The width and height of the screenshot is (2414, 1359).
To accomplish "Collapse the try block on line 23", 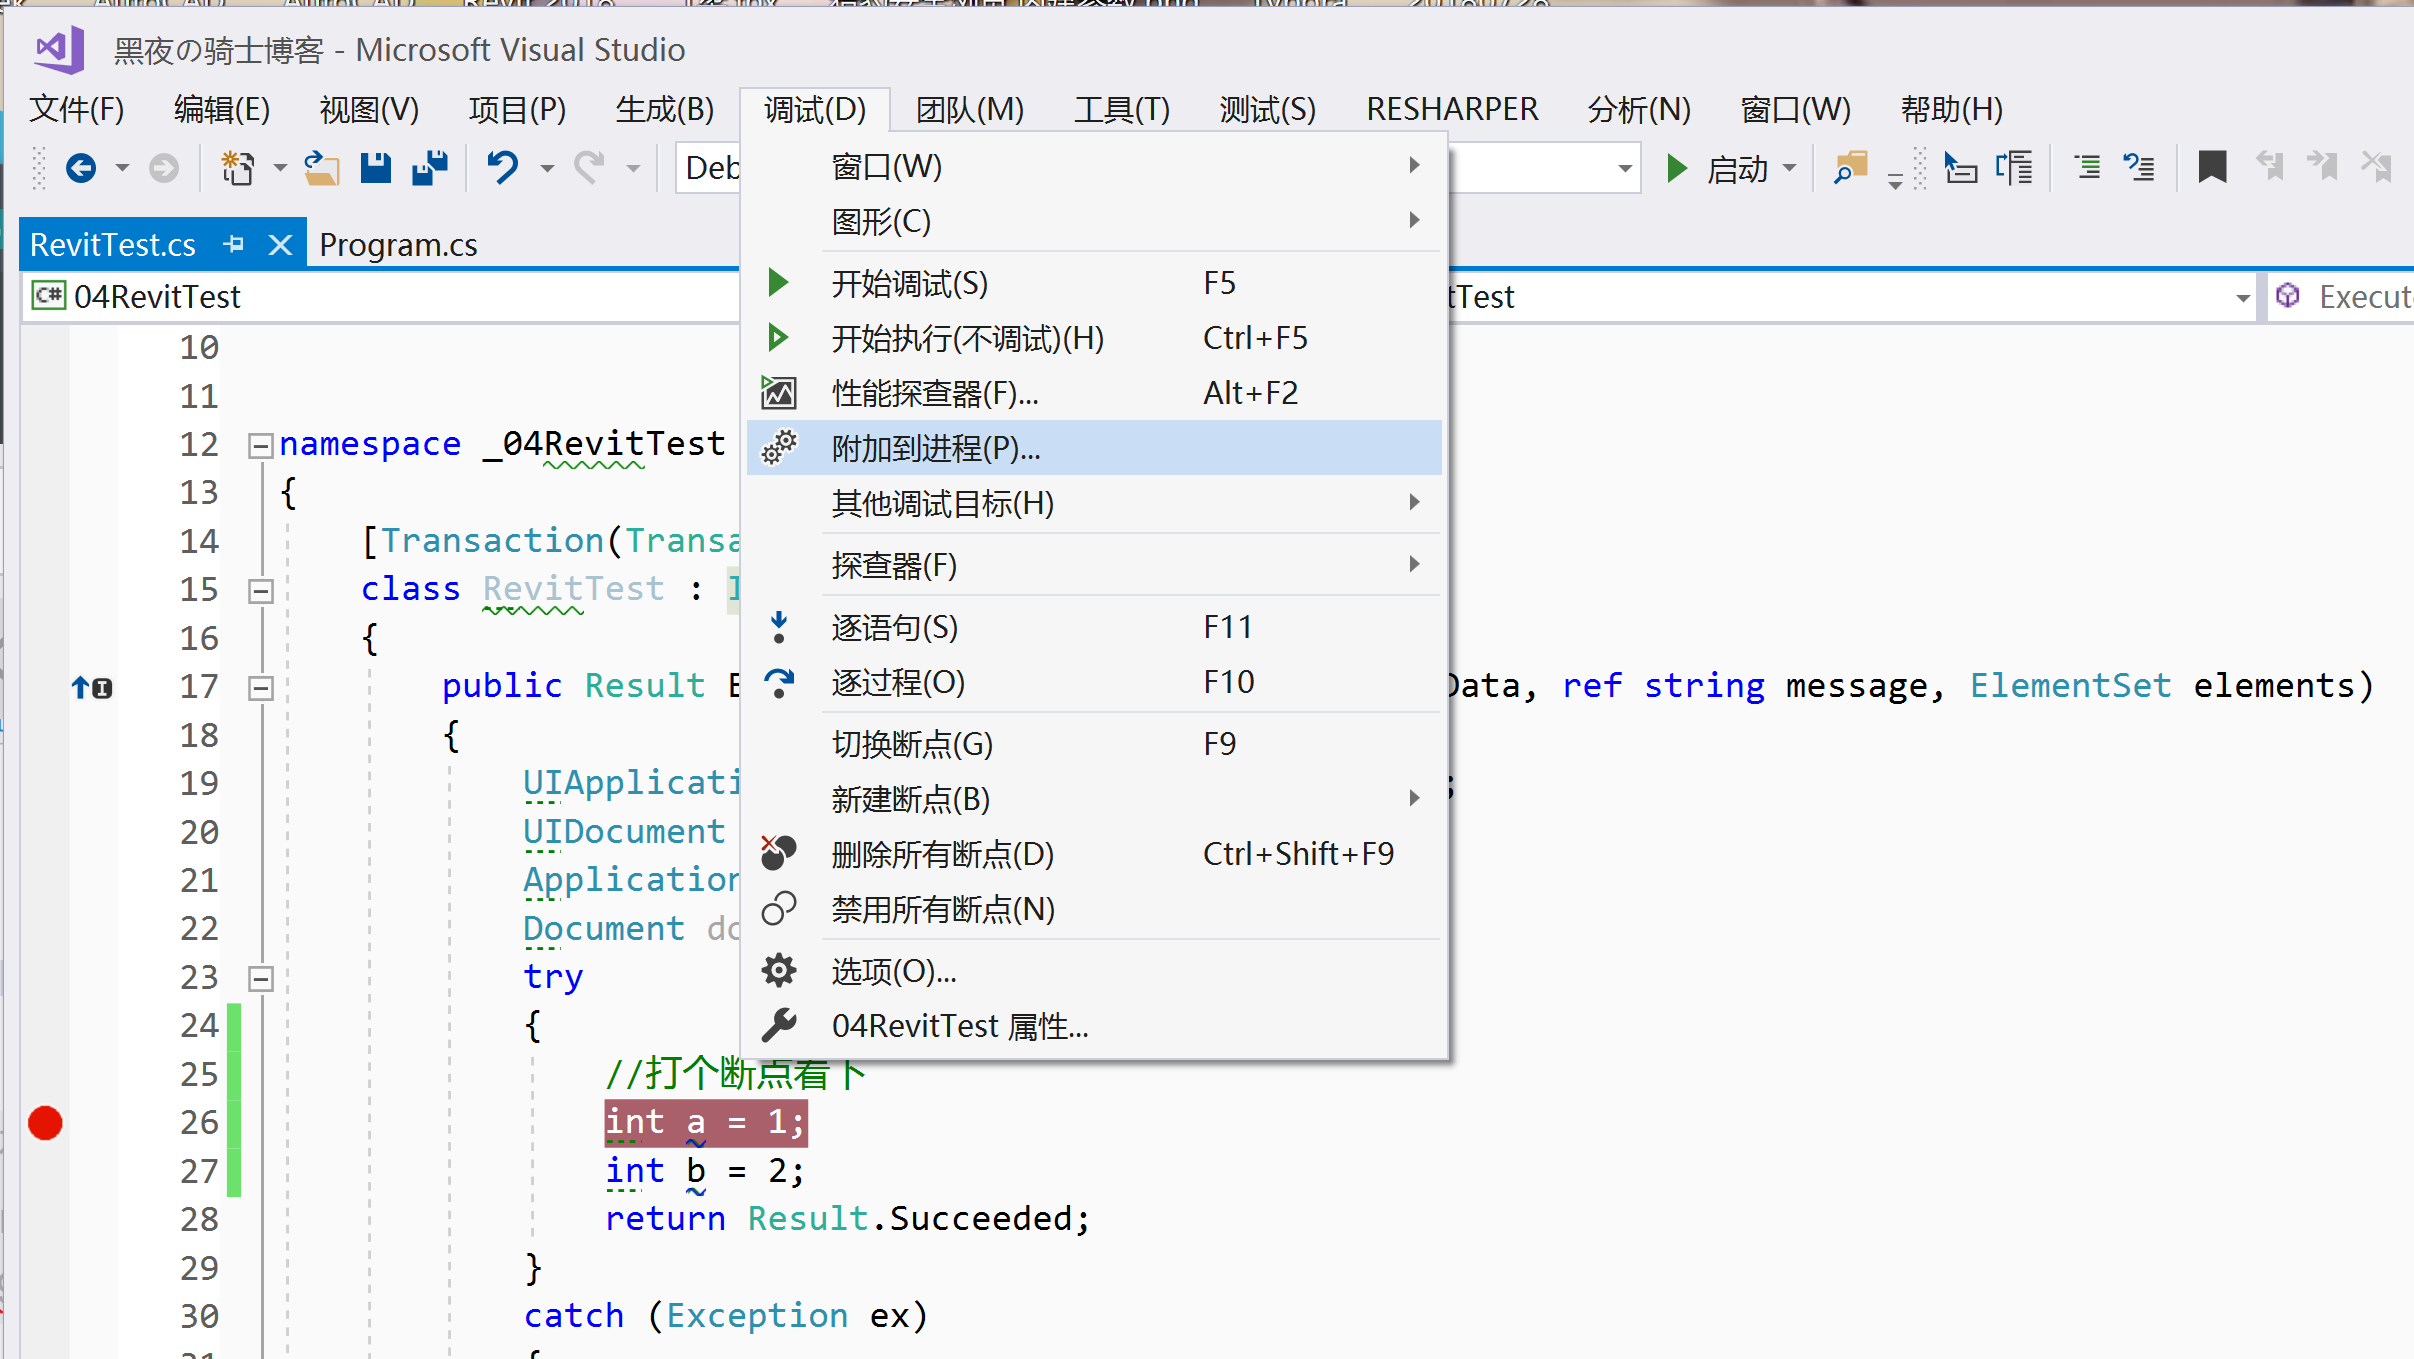I will click(x=260, y=978).
